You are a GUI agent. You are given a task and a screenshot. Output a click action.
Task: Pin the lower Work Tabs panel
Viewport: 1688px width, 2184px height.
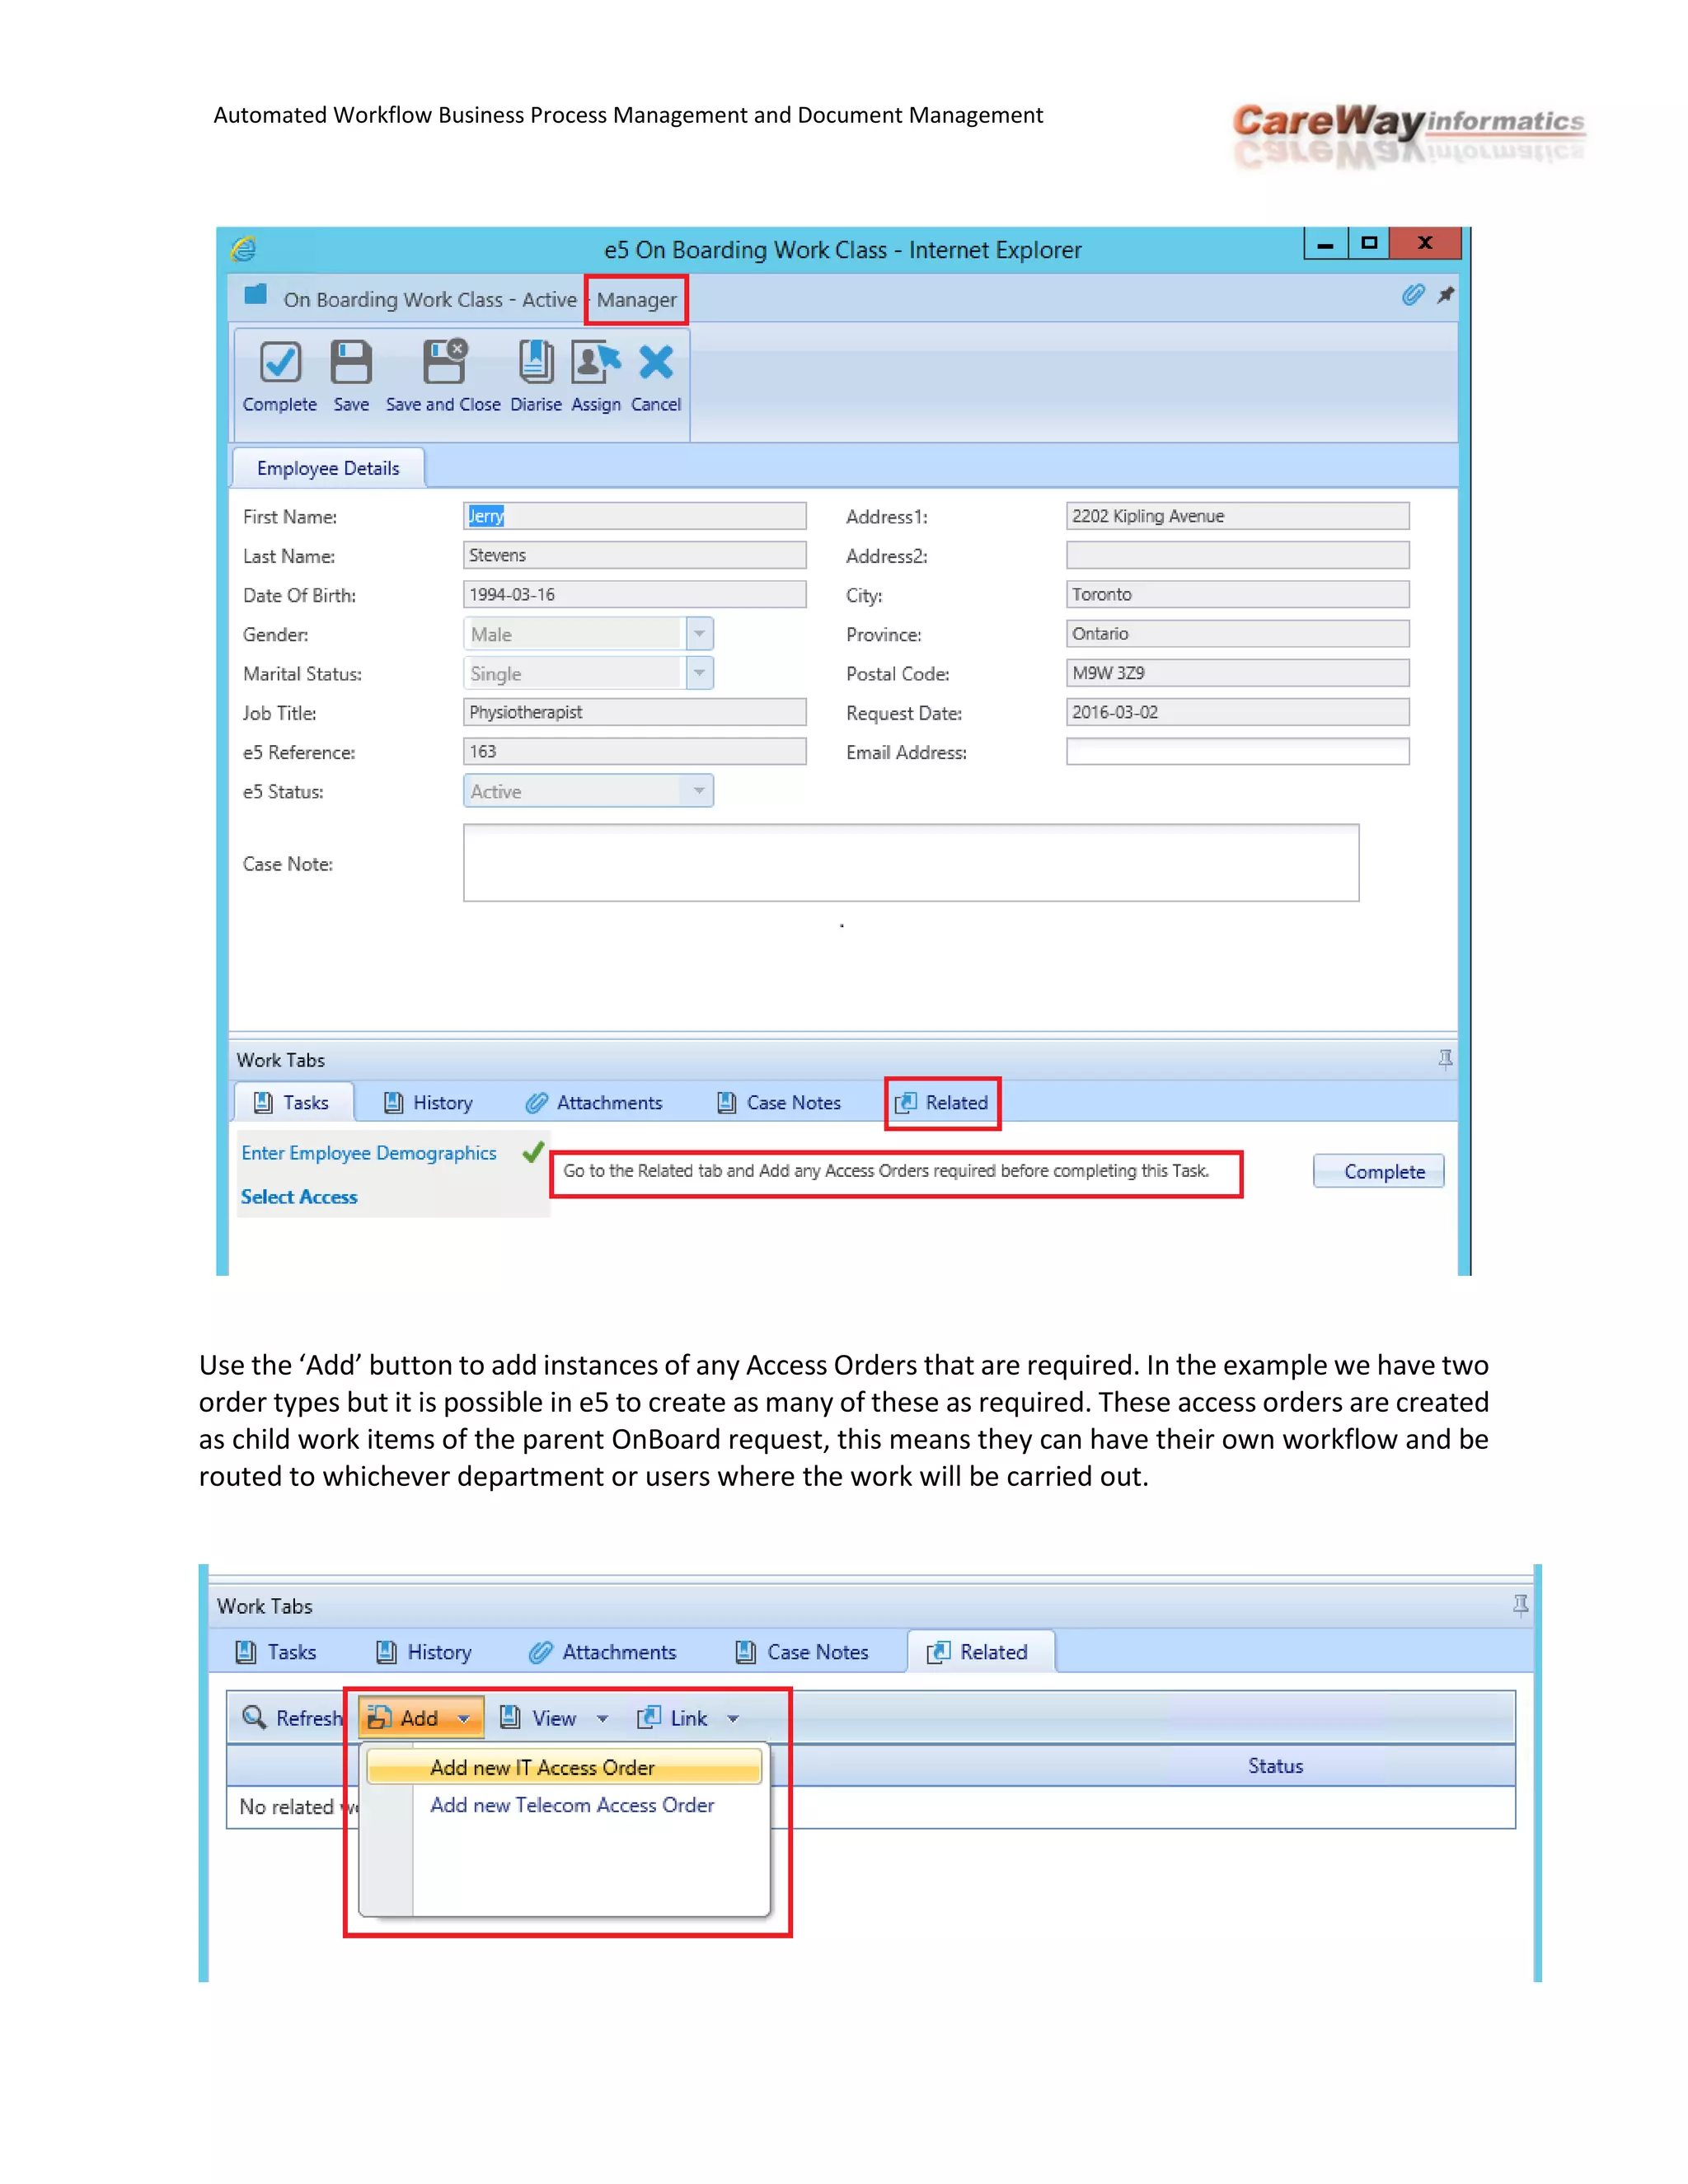pos(1520,1605)
